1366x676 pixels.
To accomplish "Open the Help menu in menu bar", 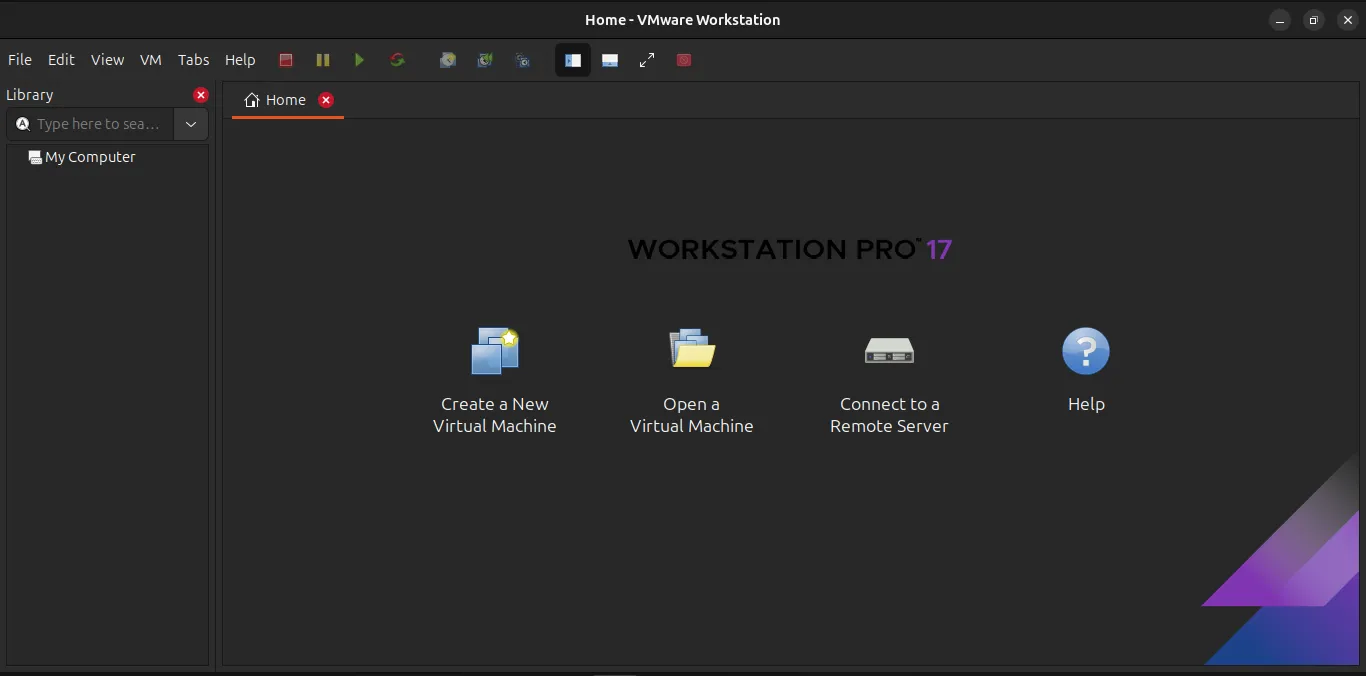I will tap(240, 60).
